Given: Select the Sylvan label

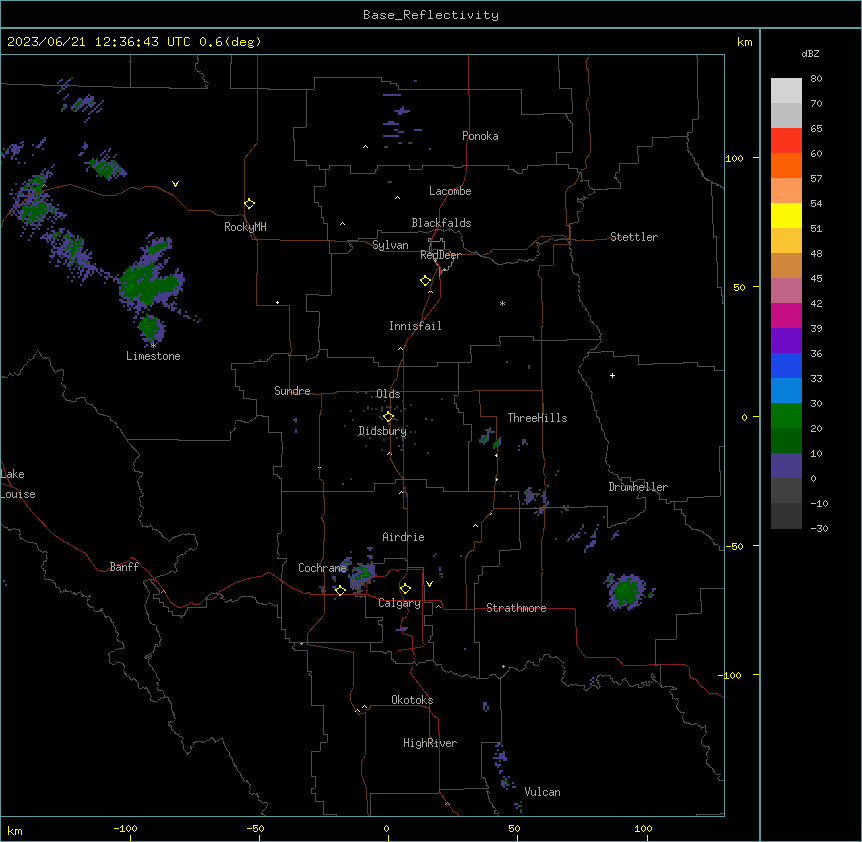Looking at the screenshot, I should click(x=390, y=245).
